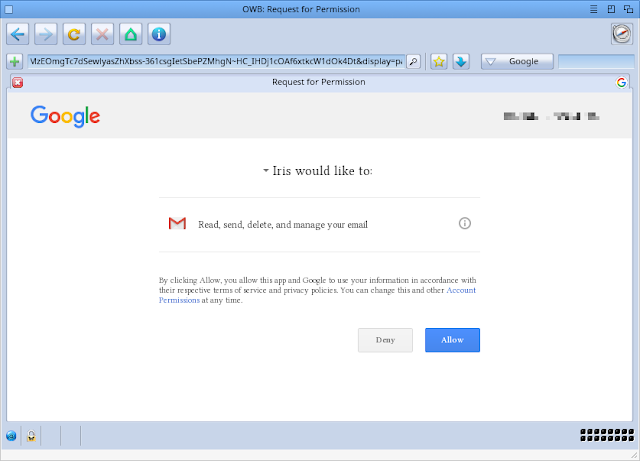Click the search input field next to Google
640x461 pixels.
pos(596,62)
